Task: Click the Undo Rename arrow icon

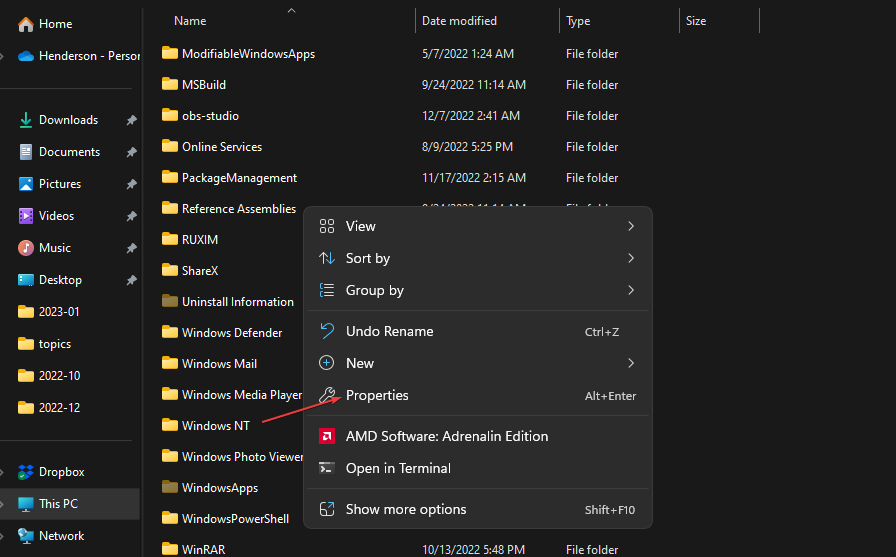Action: click(x=326, y=331)
